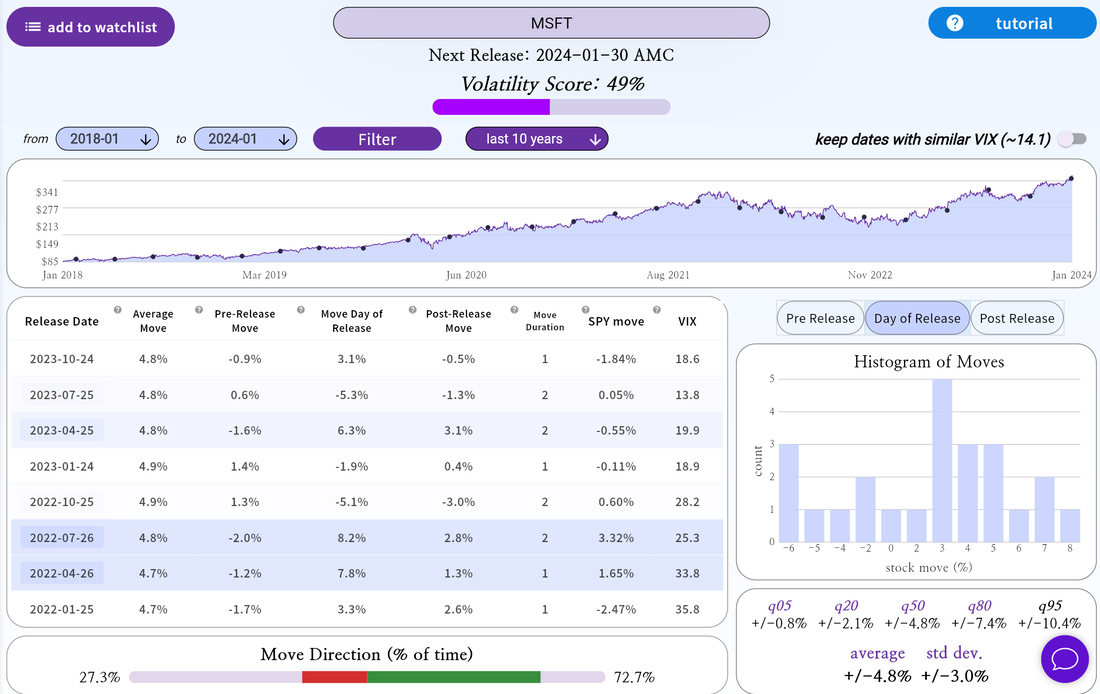This screenshot has width=1100, height=694.
Task: Click help icon beside SPY move header
Action: (657, 309)
